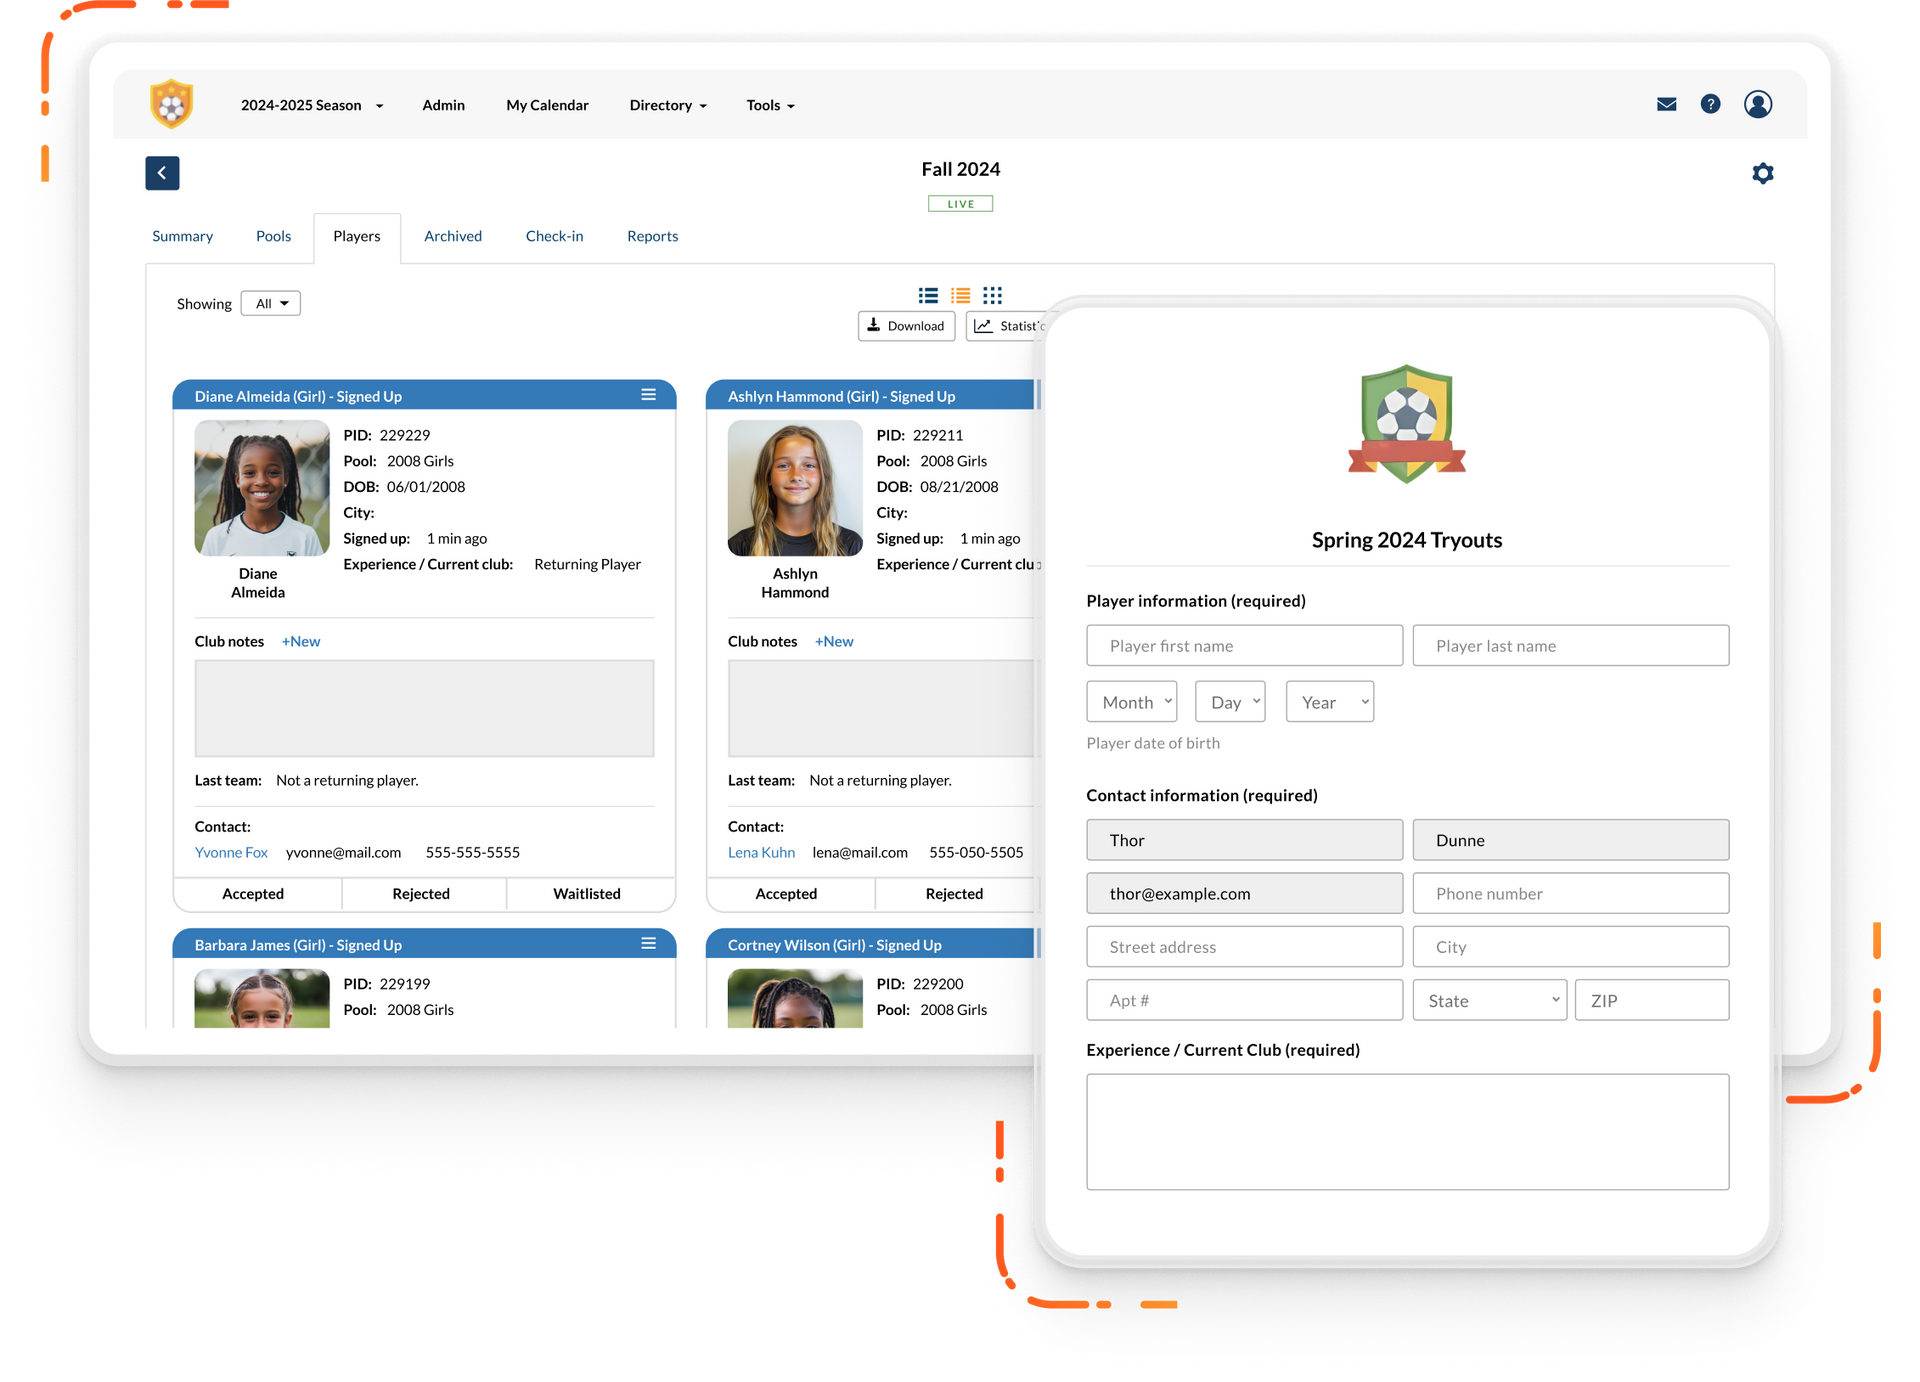Click the back arrow navigation icon

162,171
